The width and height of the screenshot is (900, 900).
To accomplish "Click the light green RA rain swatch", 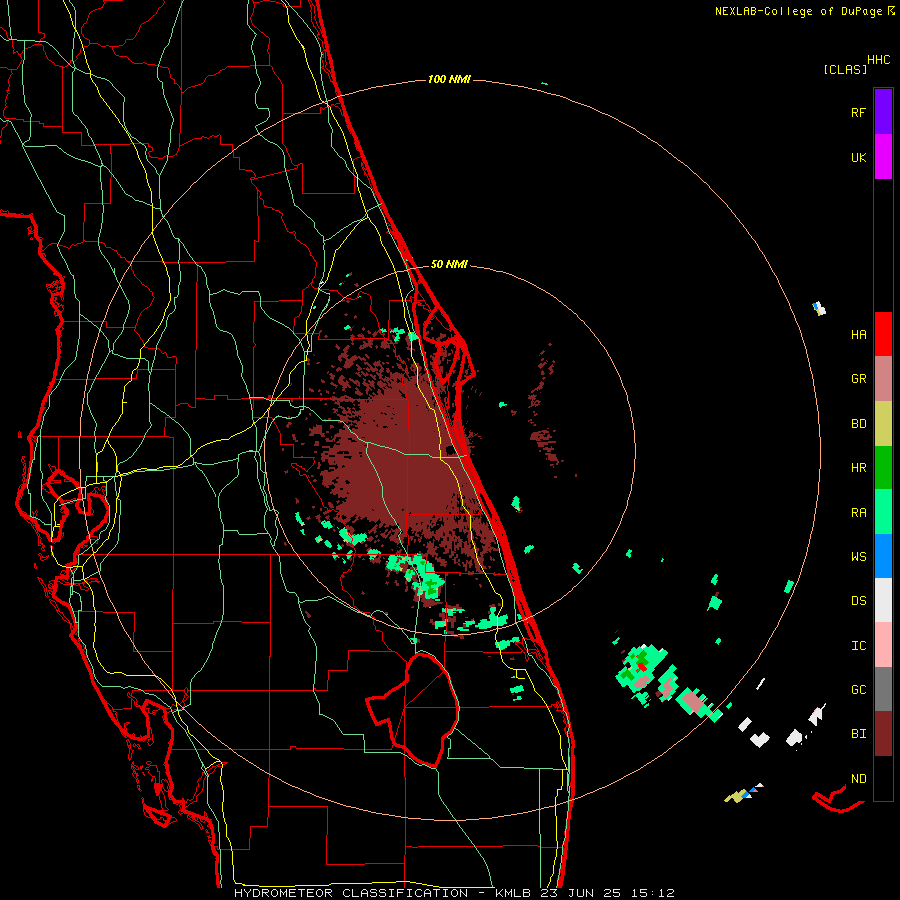I will [x=883, y=512].
